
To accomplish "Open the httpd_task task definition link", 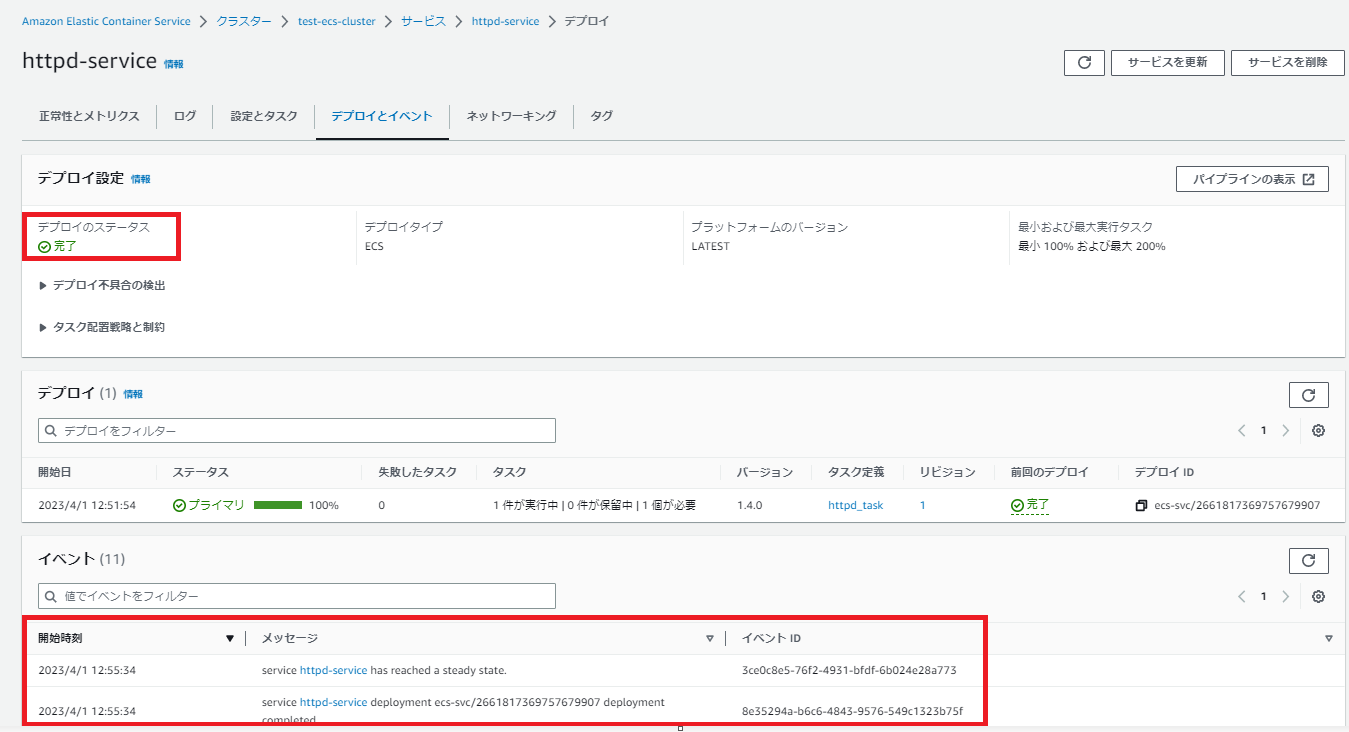I will point(856,505).
